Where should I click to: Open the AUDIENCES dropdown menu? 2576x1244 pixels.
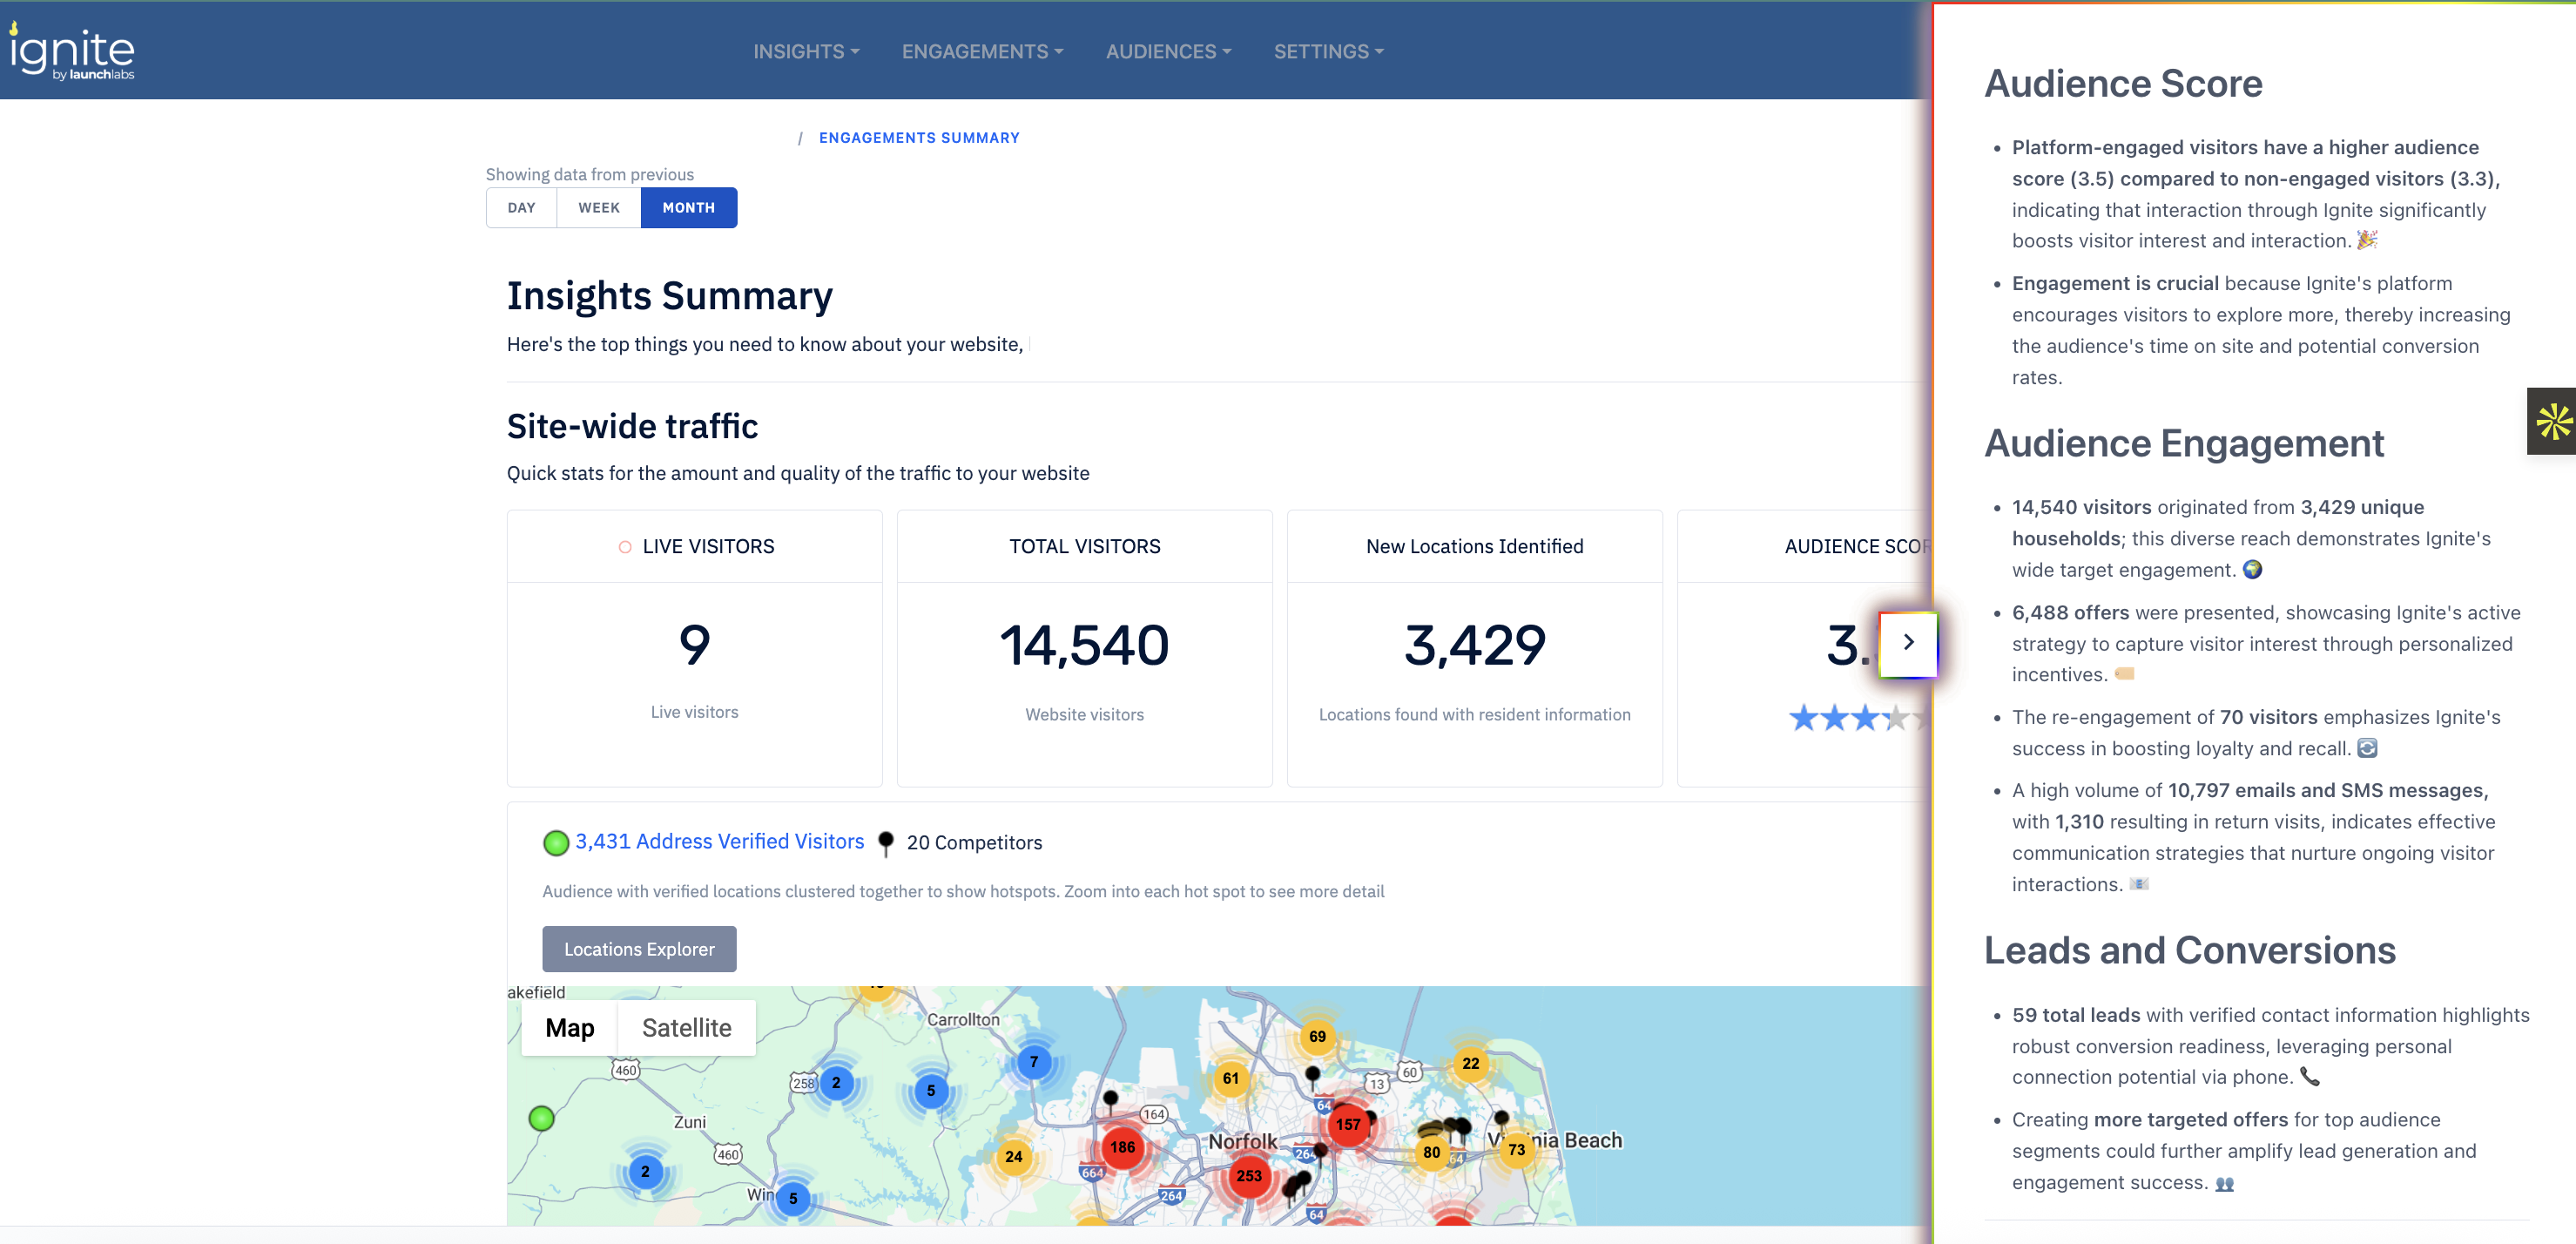coord(1167,51)
